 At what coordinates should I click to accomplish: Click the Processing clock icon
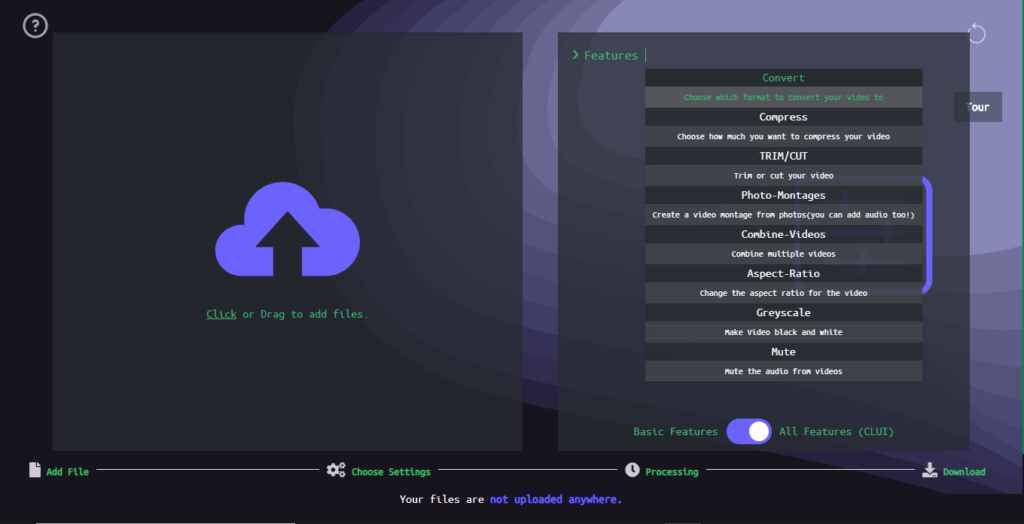tap(632, 470)
